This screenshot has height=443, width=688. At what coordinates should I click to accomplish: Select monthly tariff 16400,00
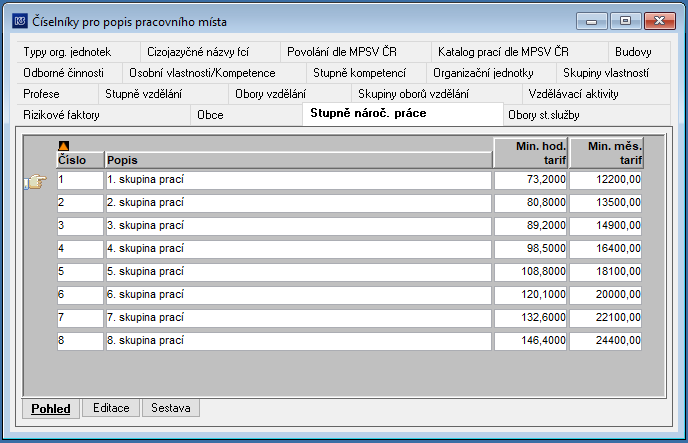pyautogui.click(x=606, y=249)
